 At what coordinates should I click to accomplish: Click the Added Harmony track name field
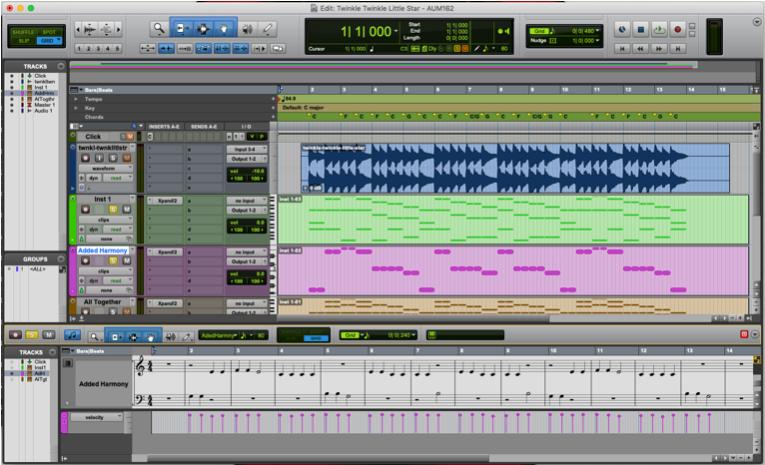point(102,250)
